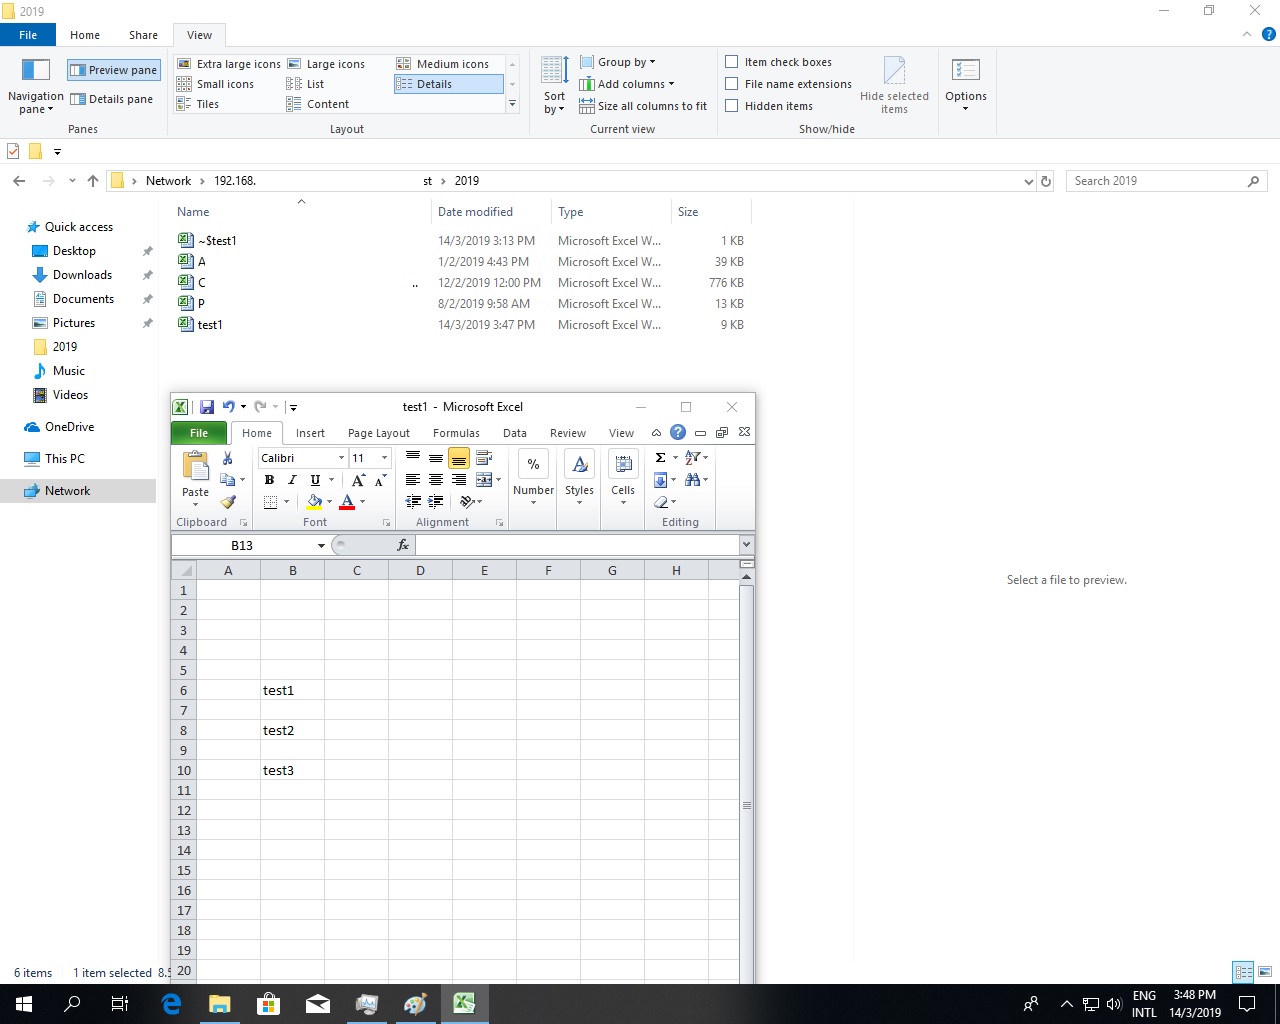Click the Excel Help question mark icon
Viewport: 1280px width, 1024px height.
point(678,432)
